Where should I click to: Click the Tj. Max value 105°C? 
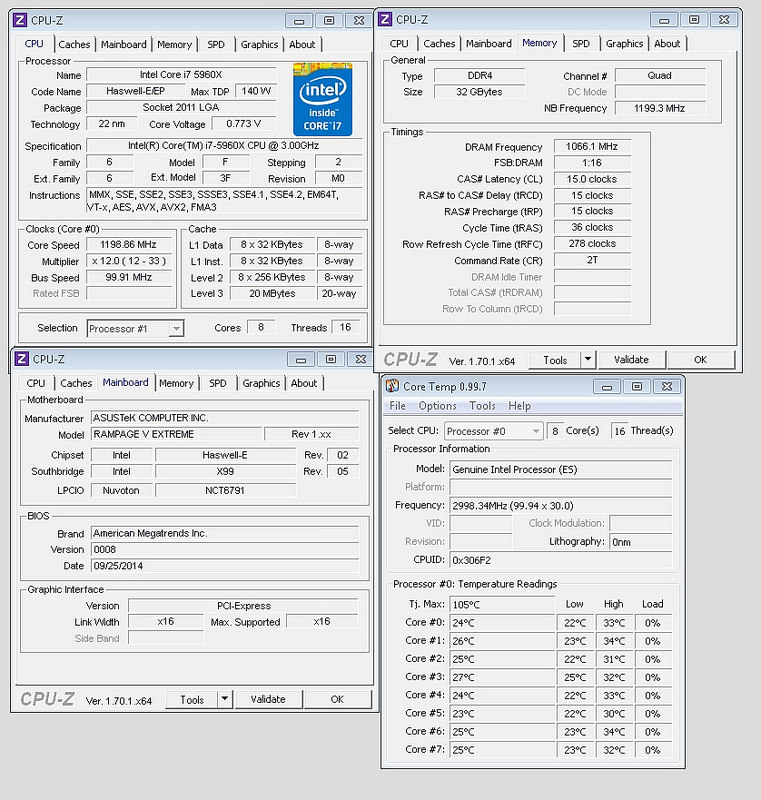click(502, 605)
